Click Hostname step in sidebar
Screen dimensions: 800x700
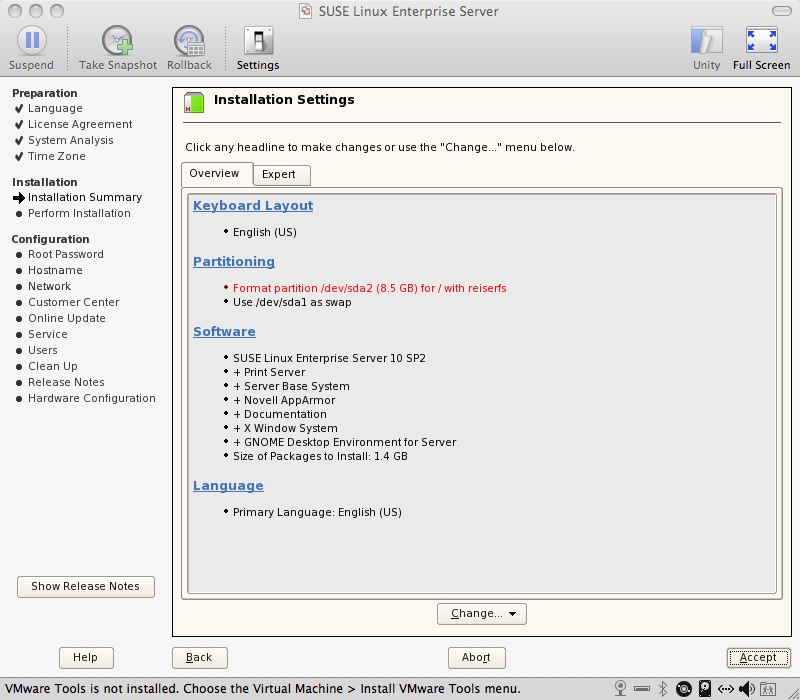[x=55, y=270]
